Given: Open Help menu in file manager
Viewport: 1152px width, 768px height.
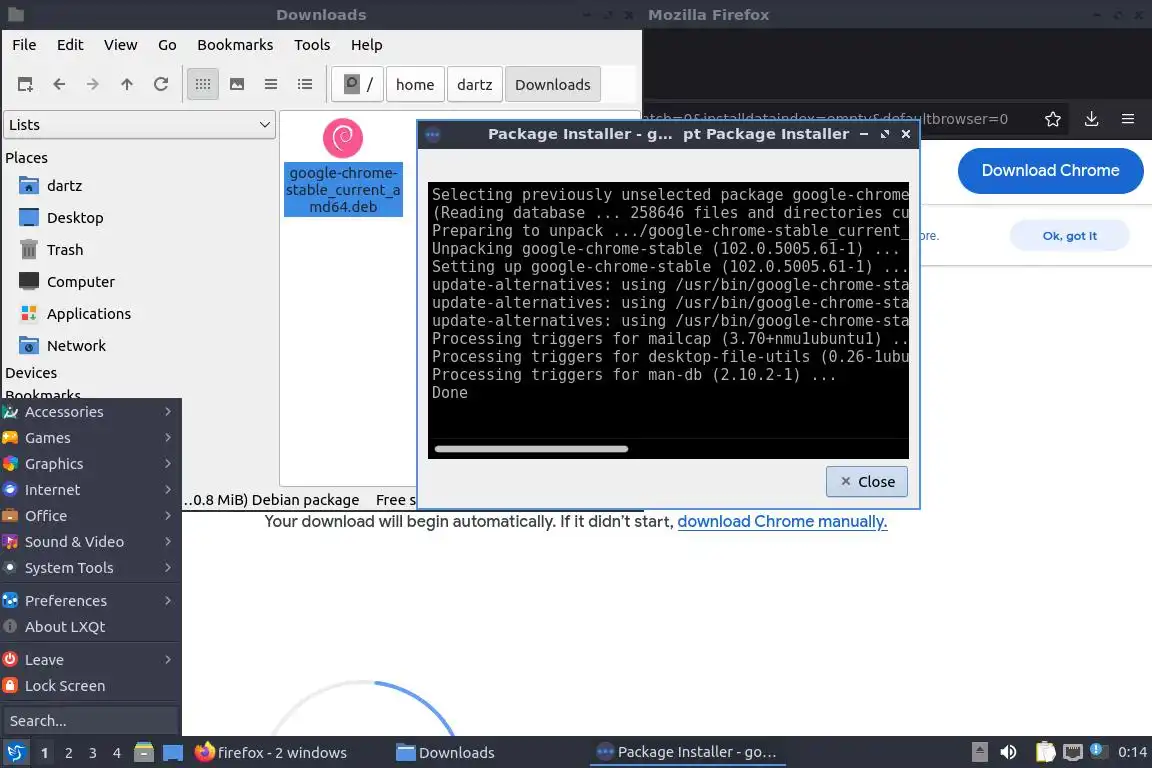Looking at the screenshot, I should click(x=367, y=45).
